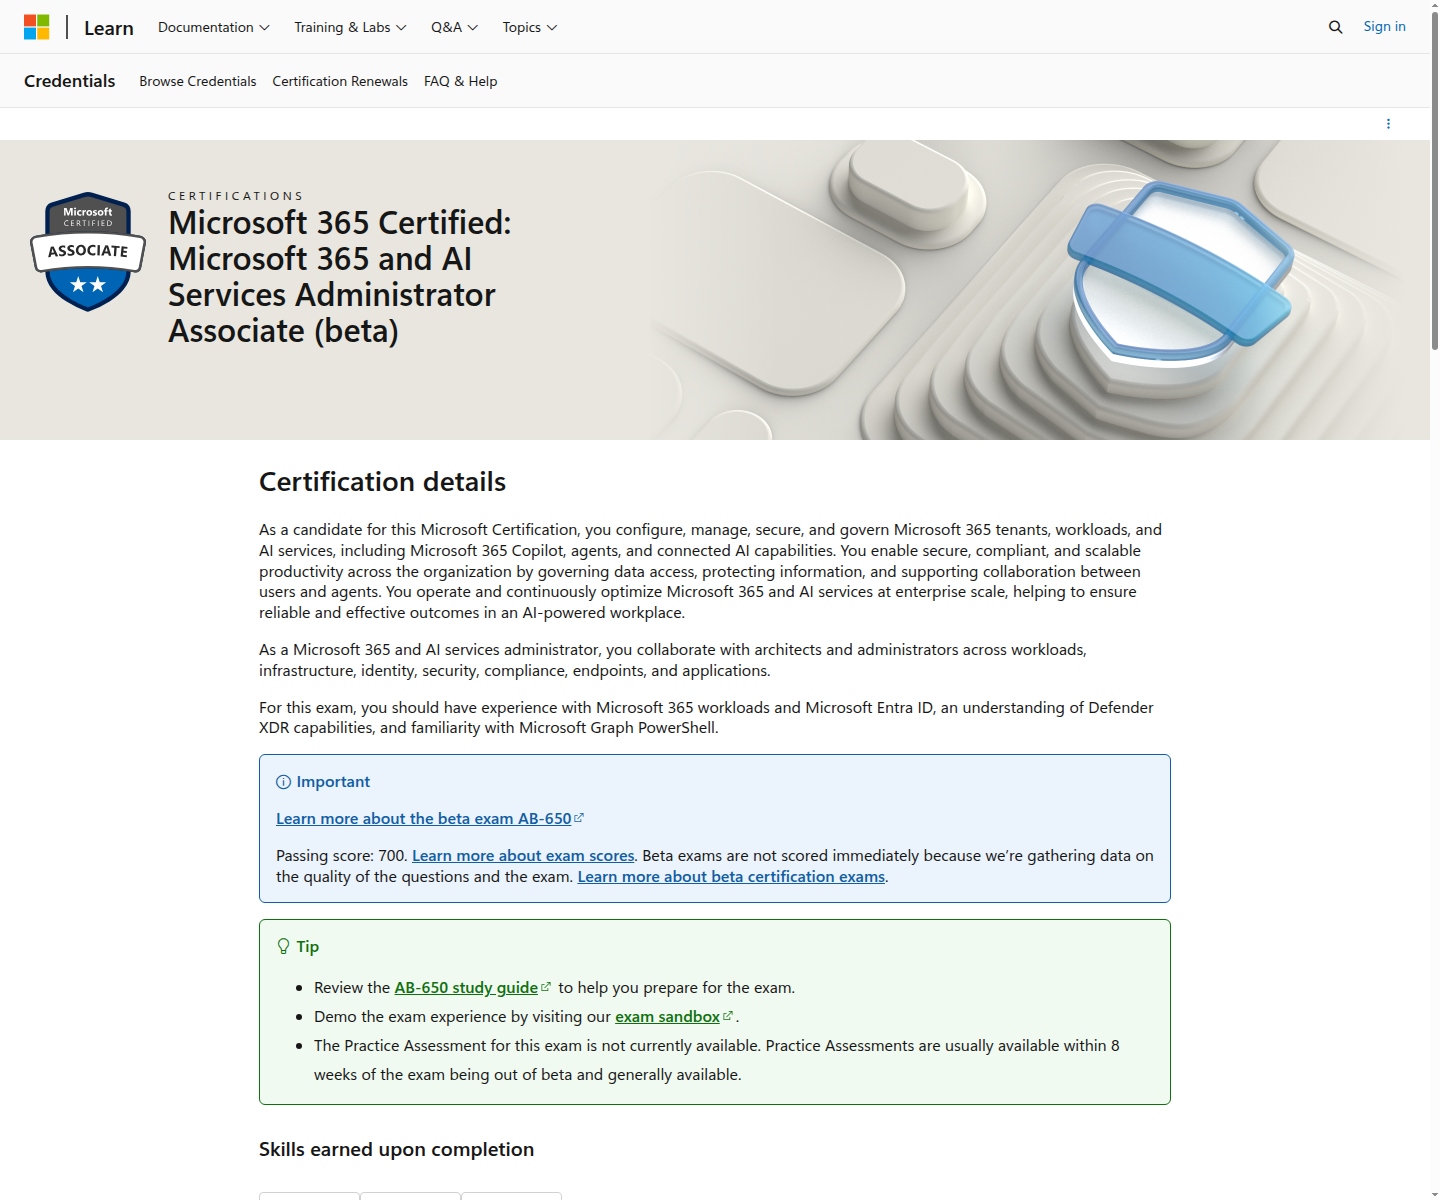
Task: Open the AB-650 study guide link
Action: click(466, 987)
